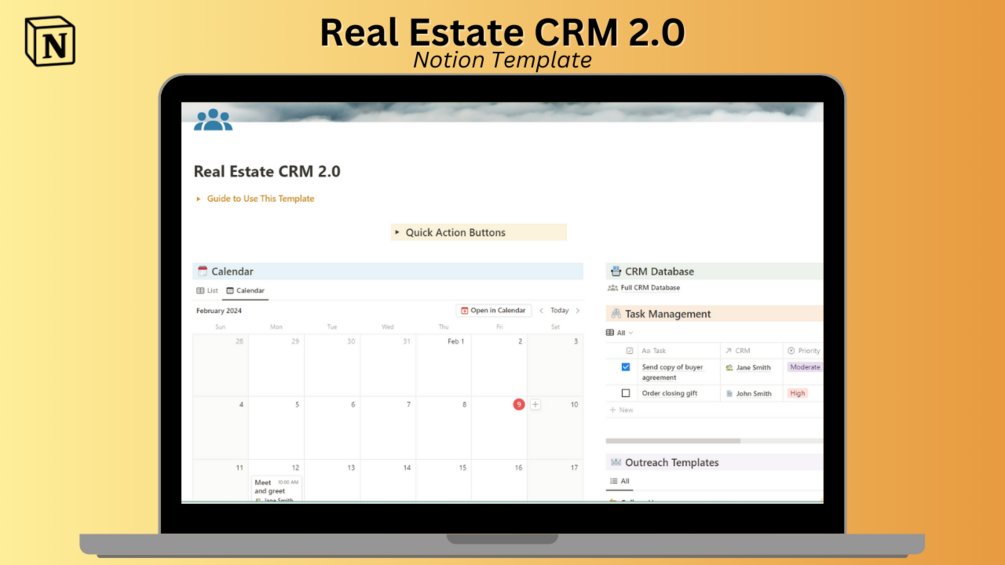Click the red Calendar heading icon
Screen dimensions: 1005x565
(203, 271)
